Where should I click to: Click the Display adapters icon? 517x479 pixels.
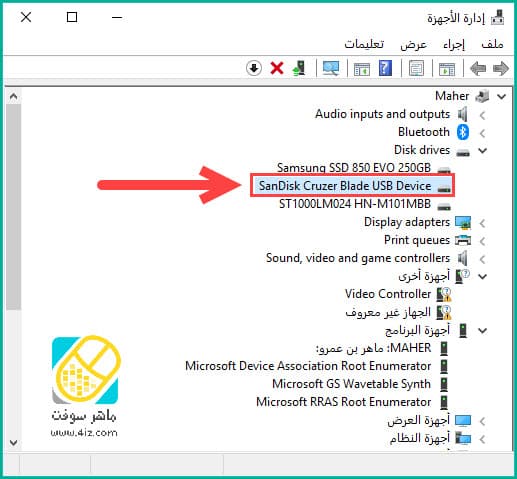(463, 223)
